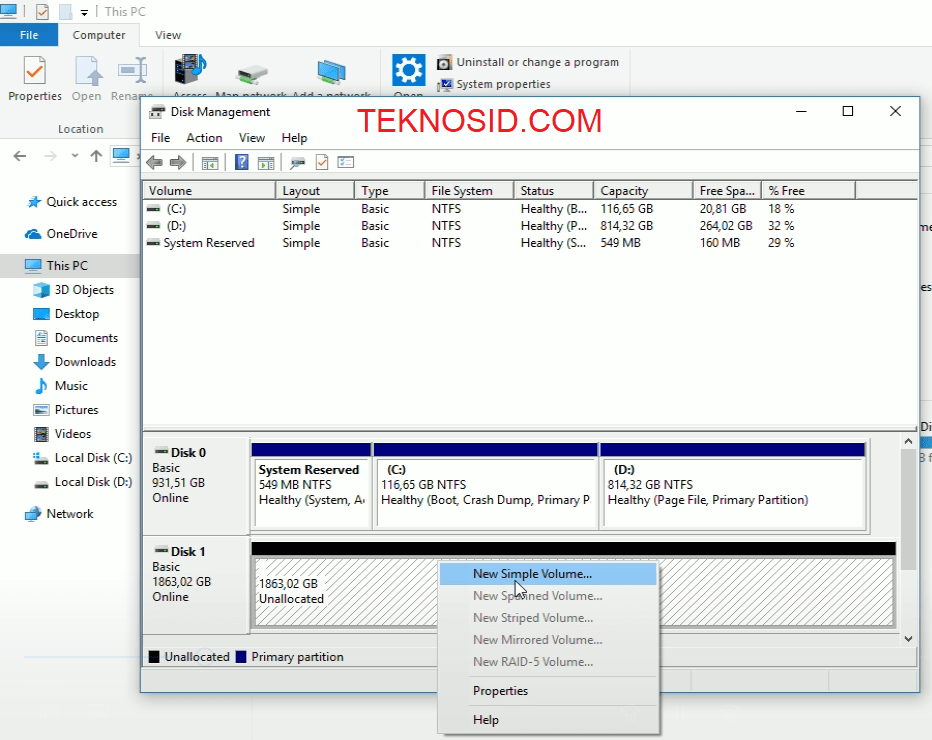
Task: Click the Up arrow in File Explorer navigation
Action: click(96, 156)
